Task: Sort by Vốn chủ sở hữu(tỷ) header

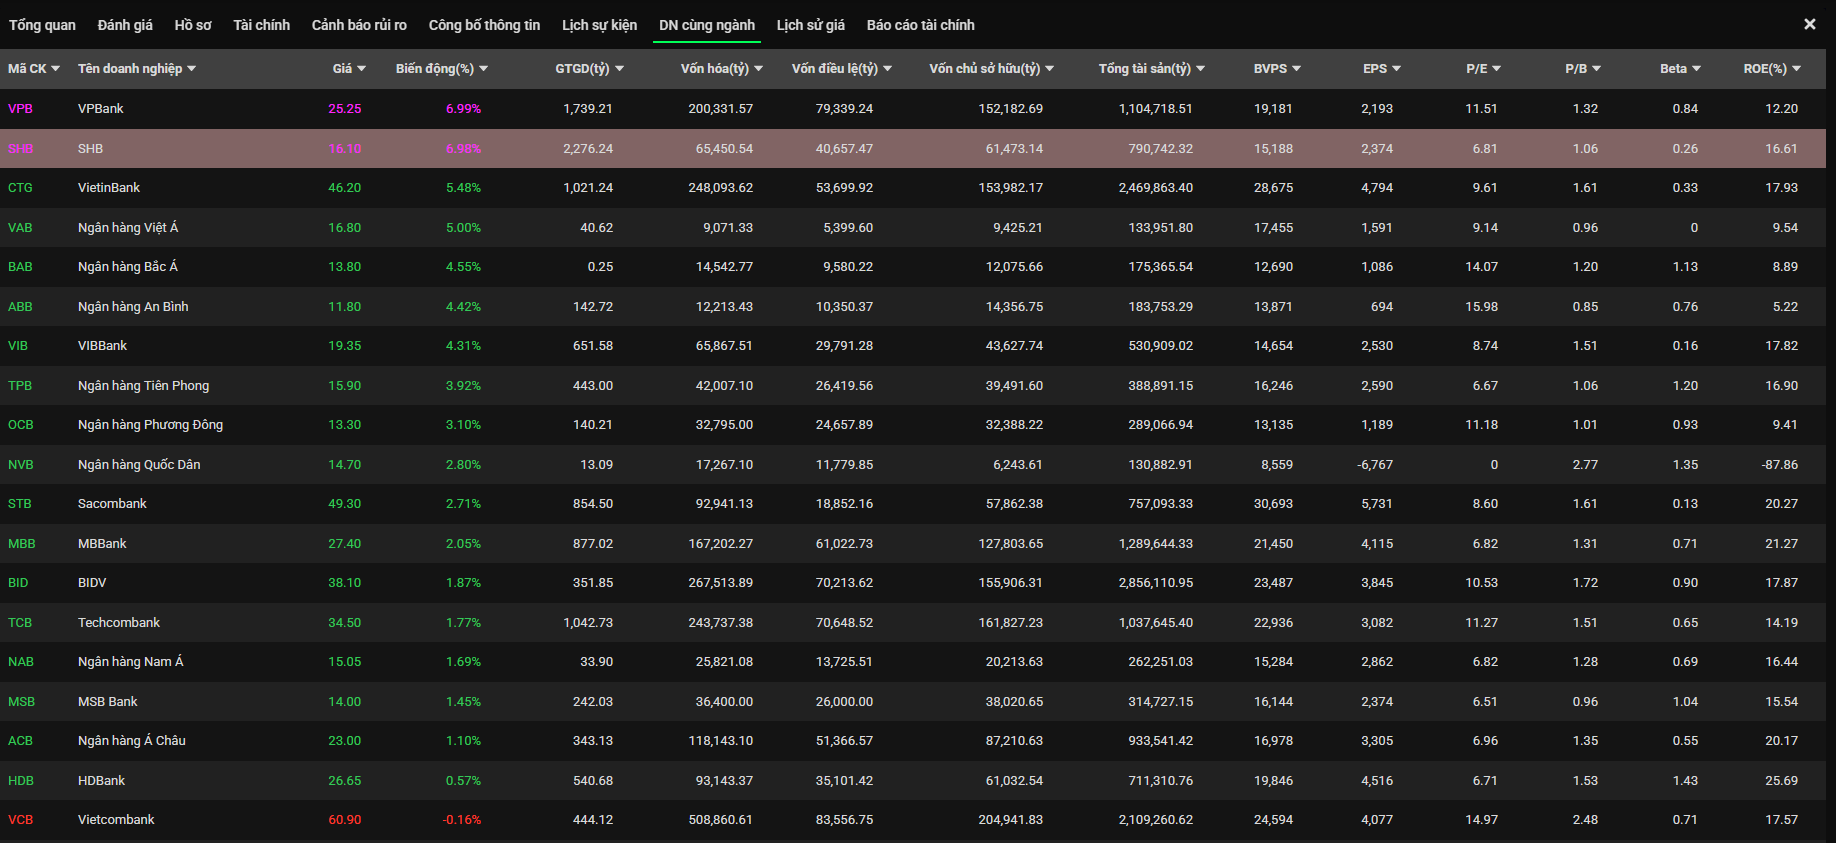Action: [x=992, y=69]
